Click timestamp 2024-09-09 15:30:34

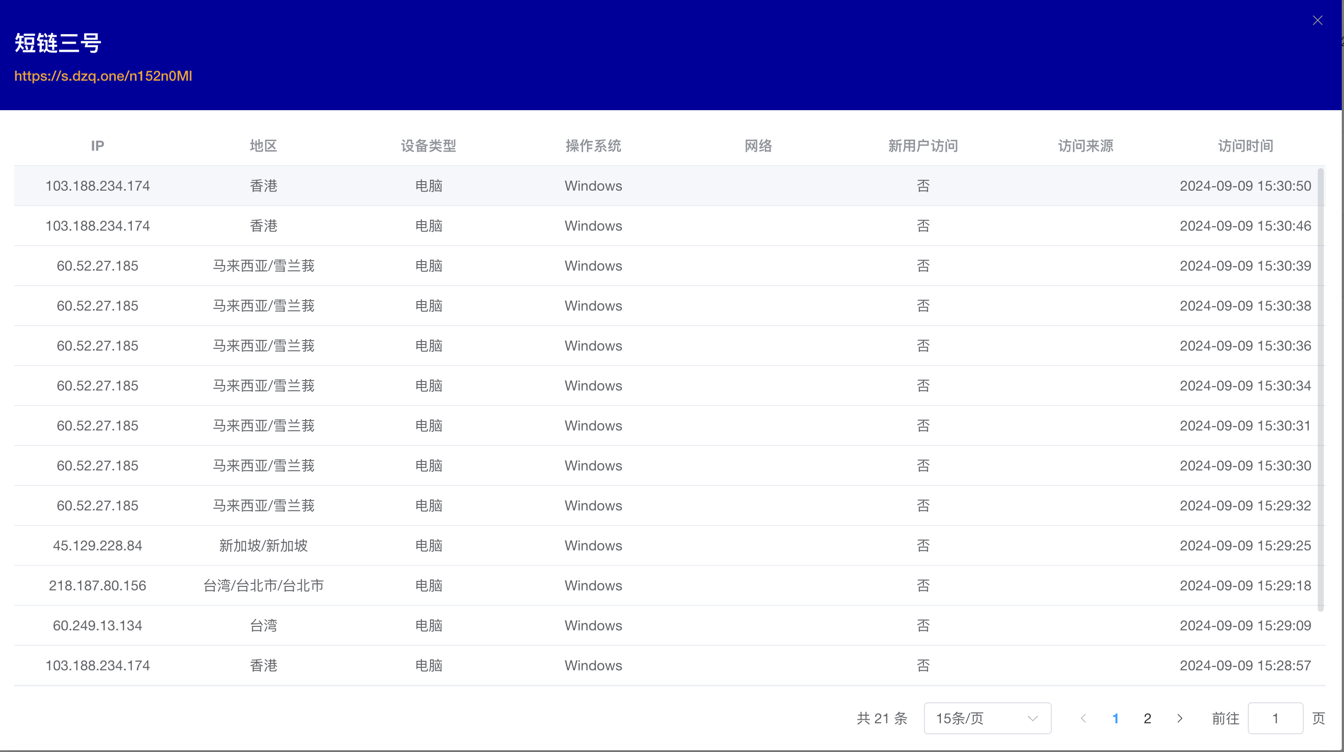(1245, 386)
